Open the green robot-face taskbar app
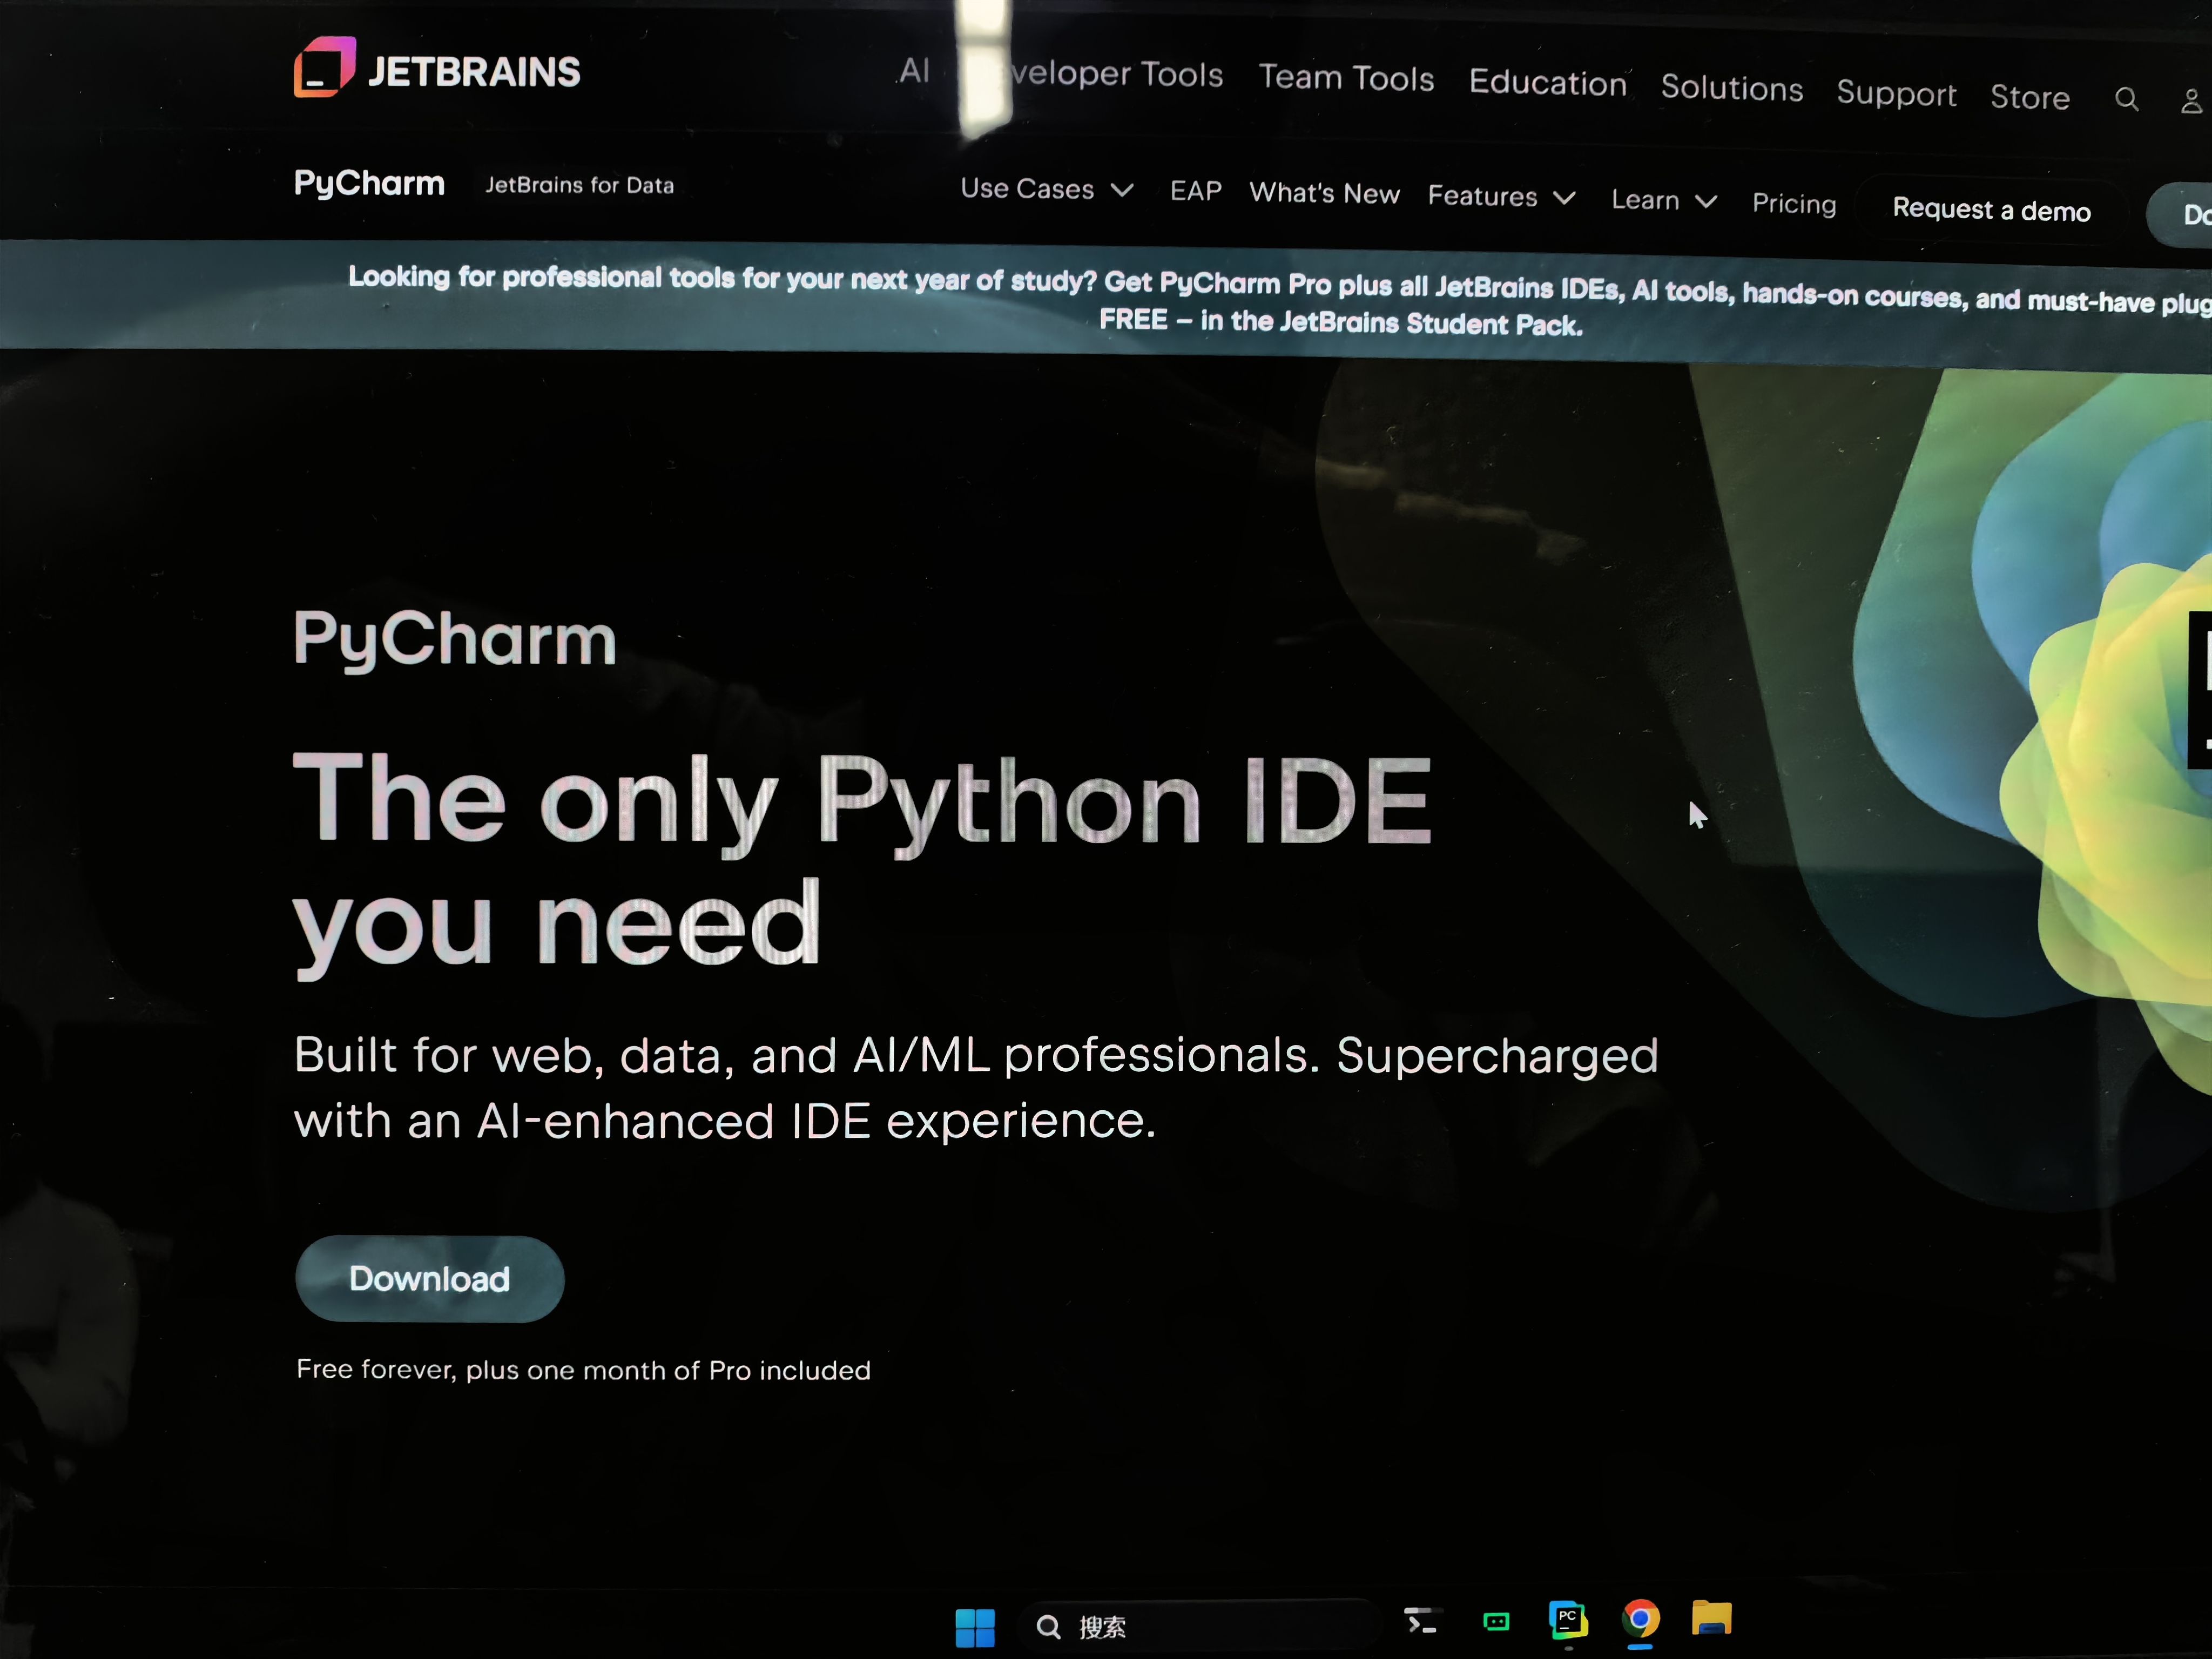Image resolution: width=2212 pixels, height=1659 pixels. pyautogui.click(x=1496, y=1622)
